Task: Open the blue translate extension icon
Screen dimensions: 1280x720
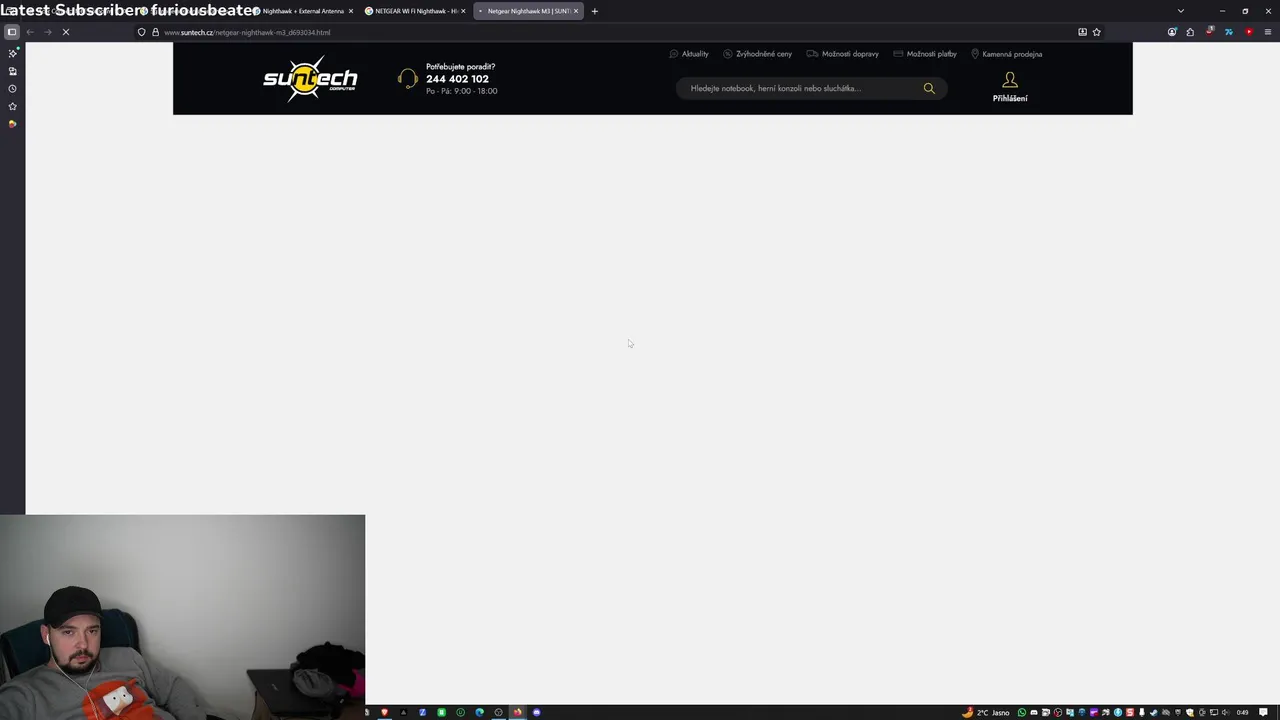Action: tap(1229, 32)
